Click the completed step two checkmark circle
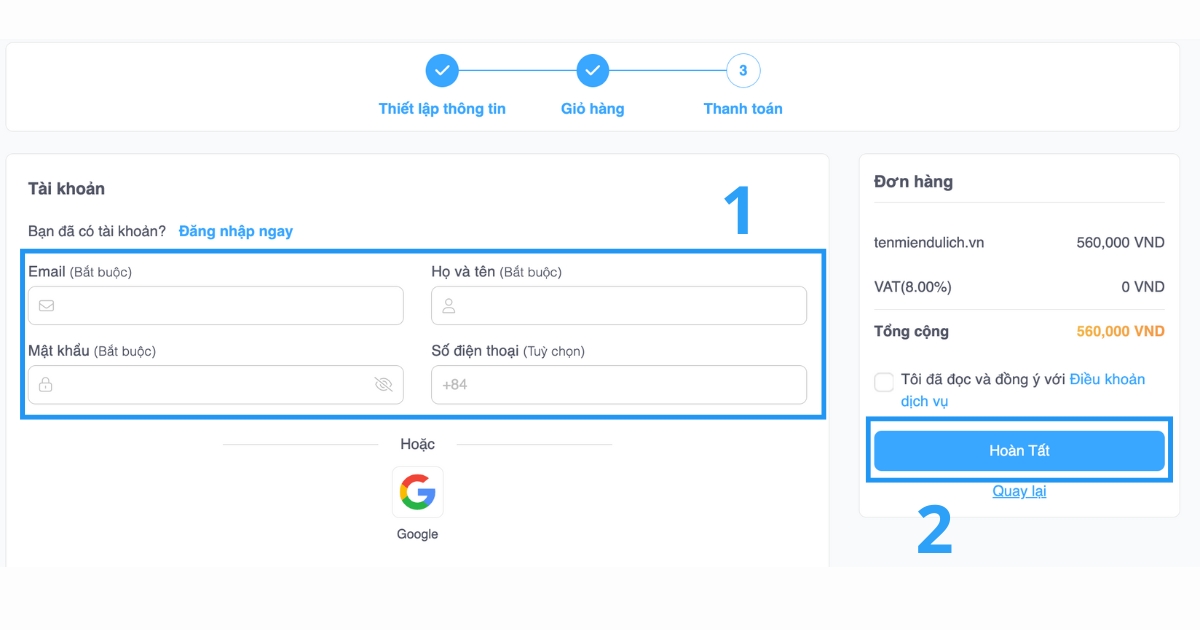Screen dimensions: 1200x630 click(593, 71)
